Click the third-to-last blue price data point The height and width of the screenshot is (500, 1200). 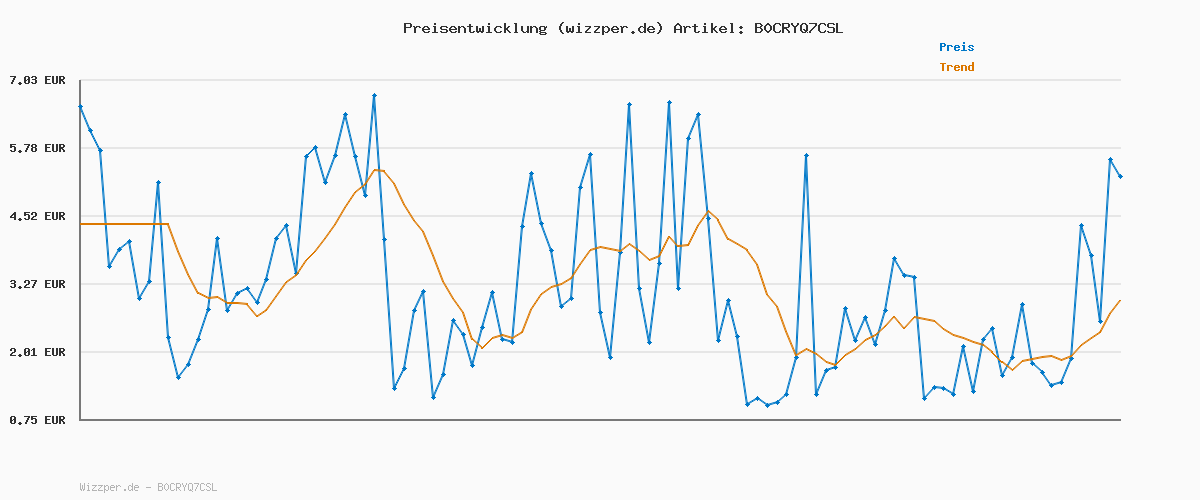(x=1100, y=322)
